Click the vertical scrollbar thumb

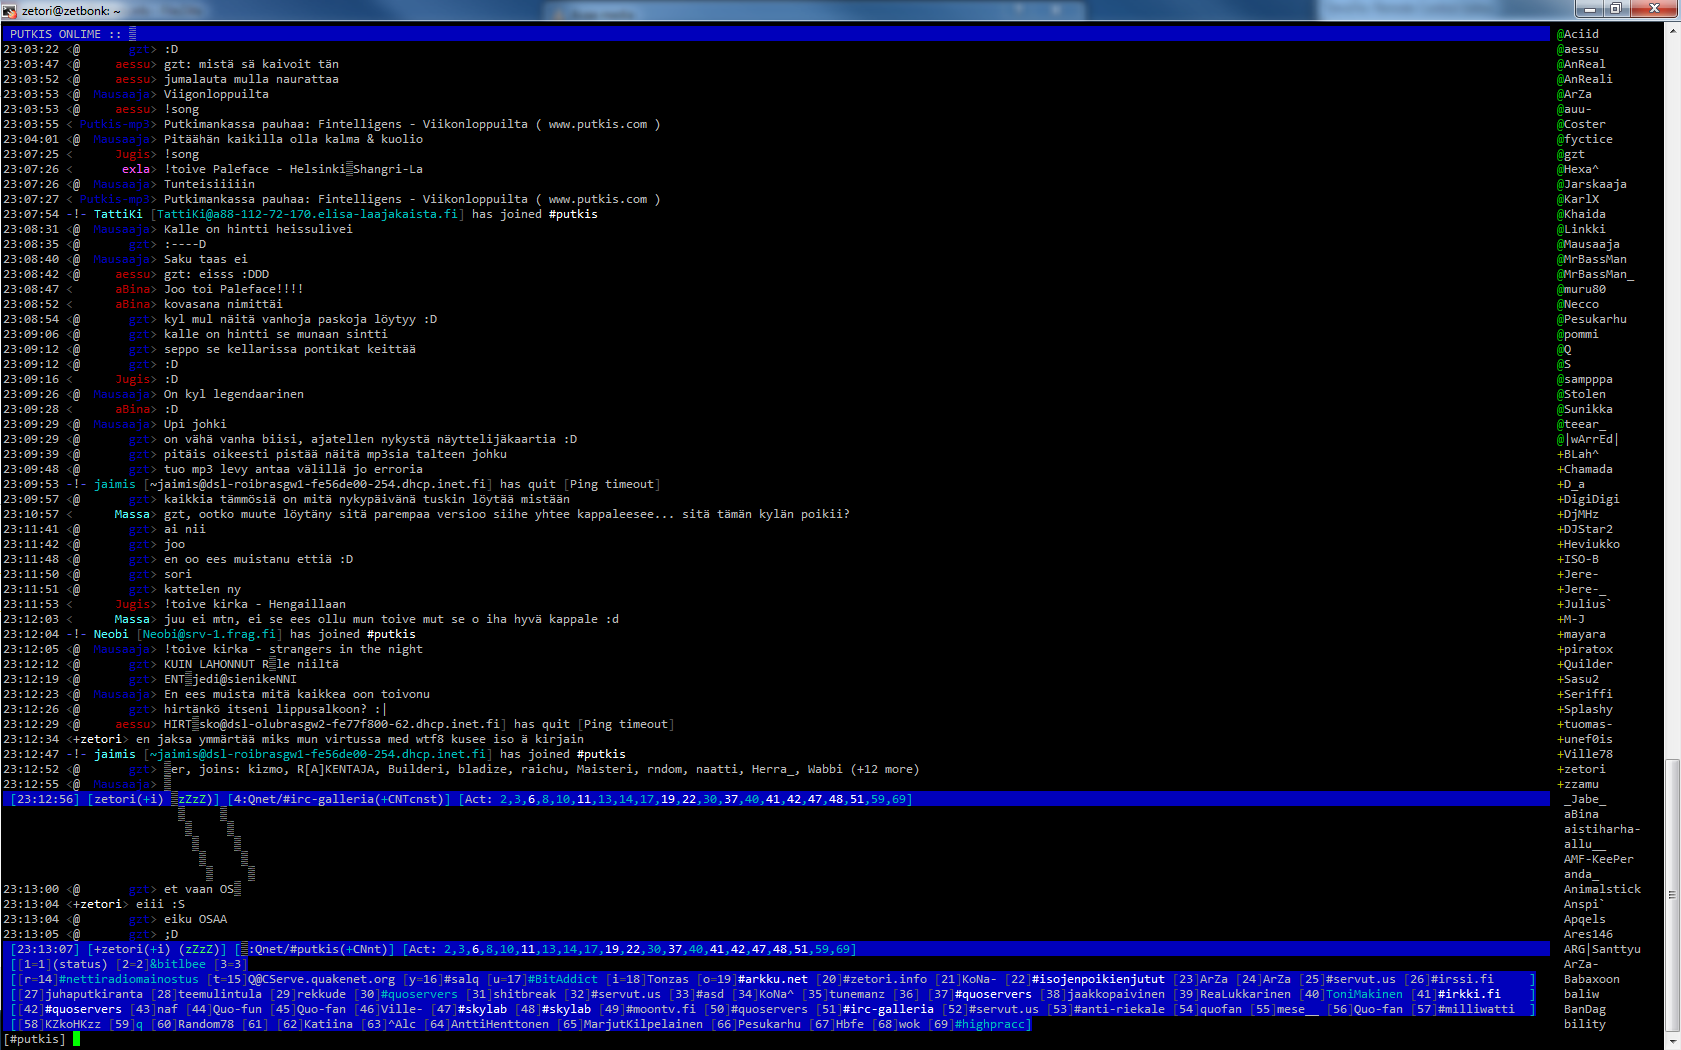[1672, 895]
